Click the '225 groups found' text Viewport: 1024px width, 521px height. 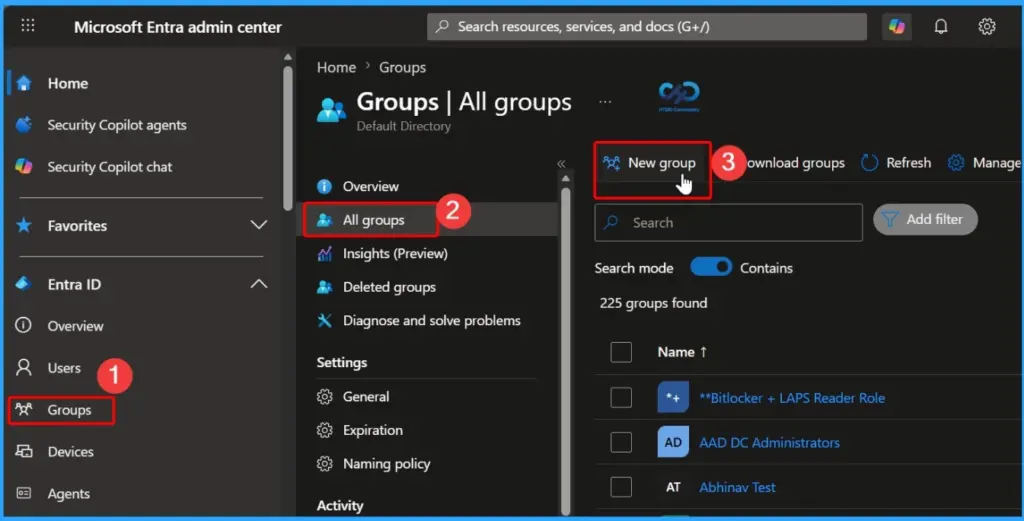pos(653,303)
